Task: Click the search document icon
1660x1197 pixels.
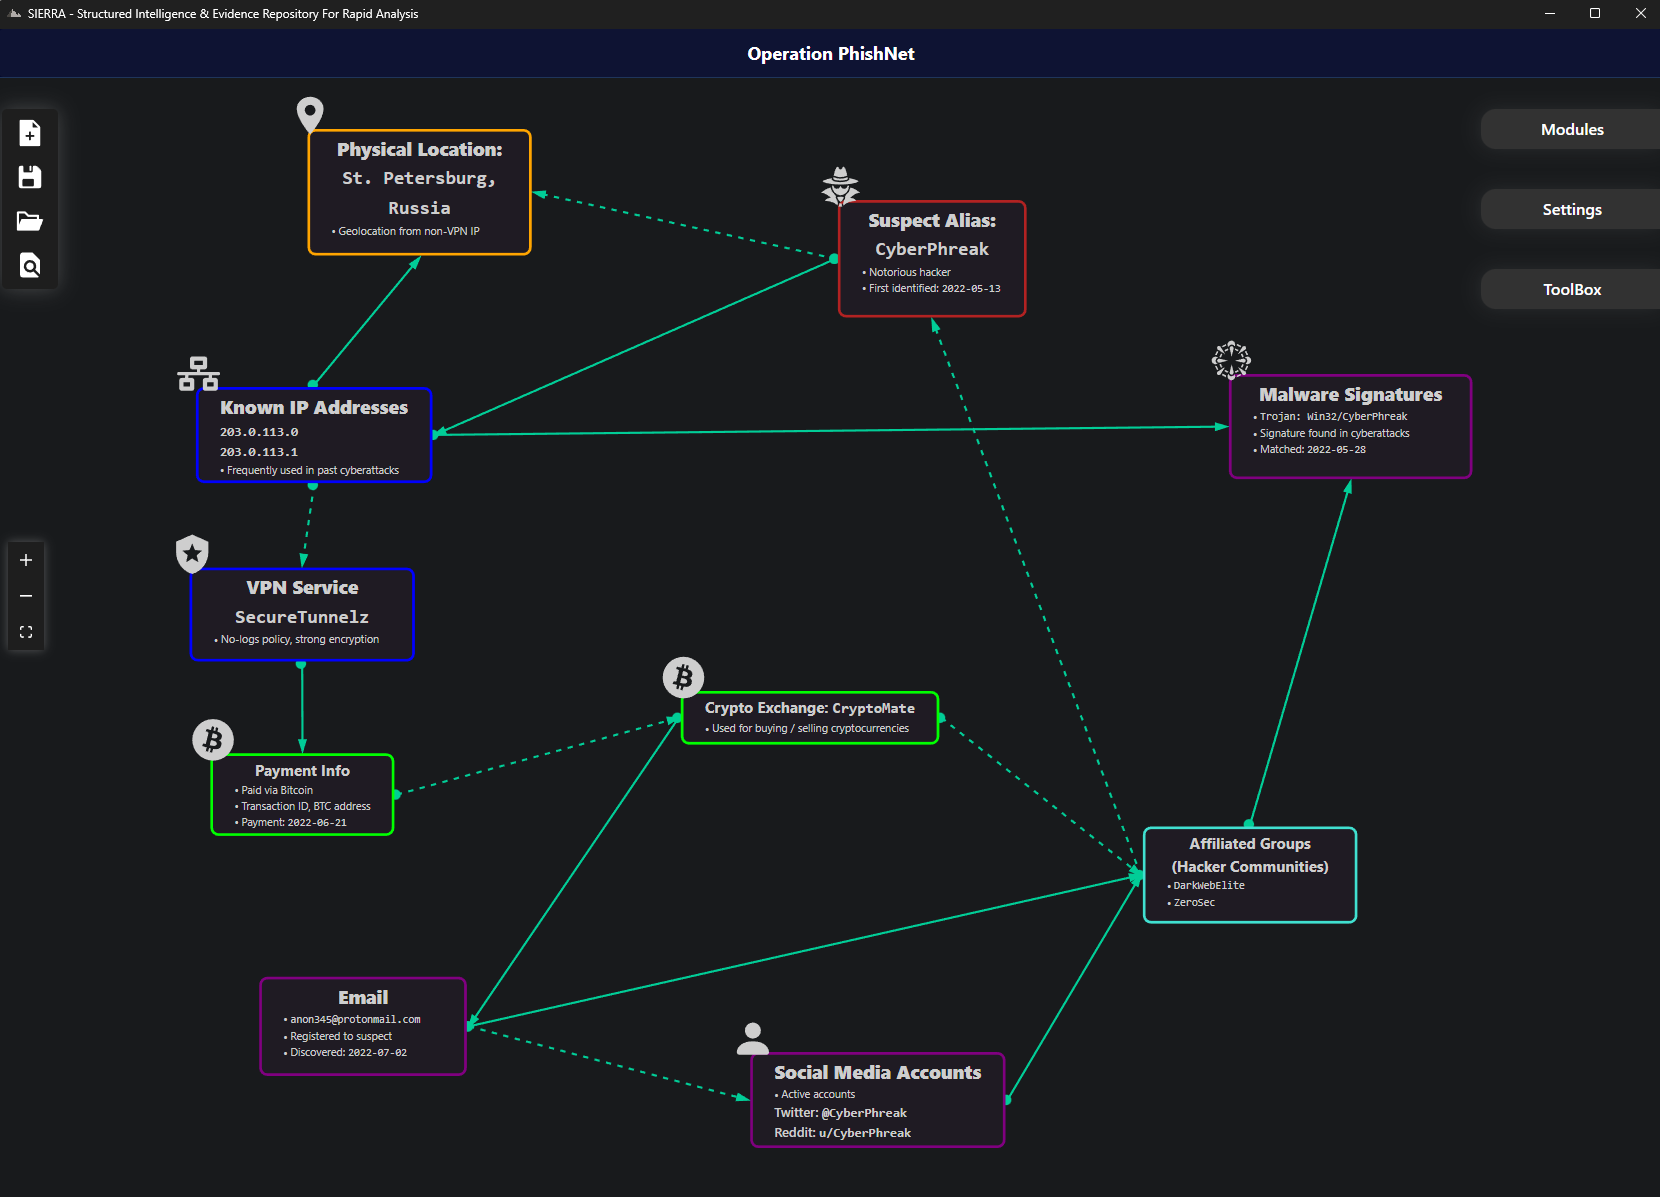Action: (x=30, y=265)
